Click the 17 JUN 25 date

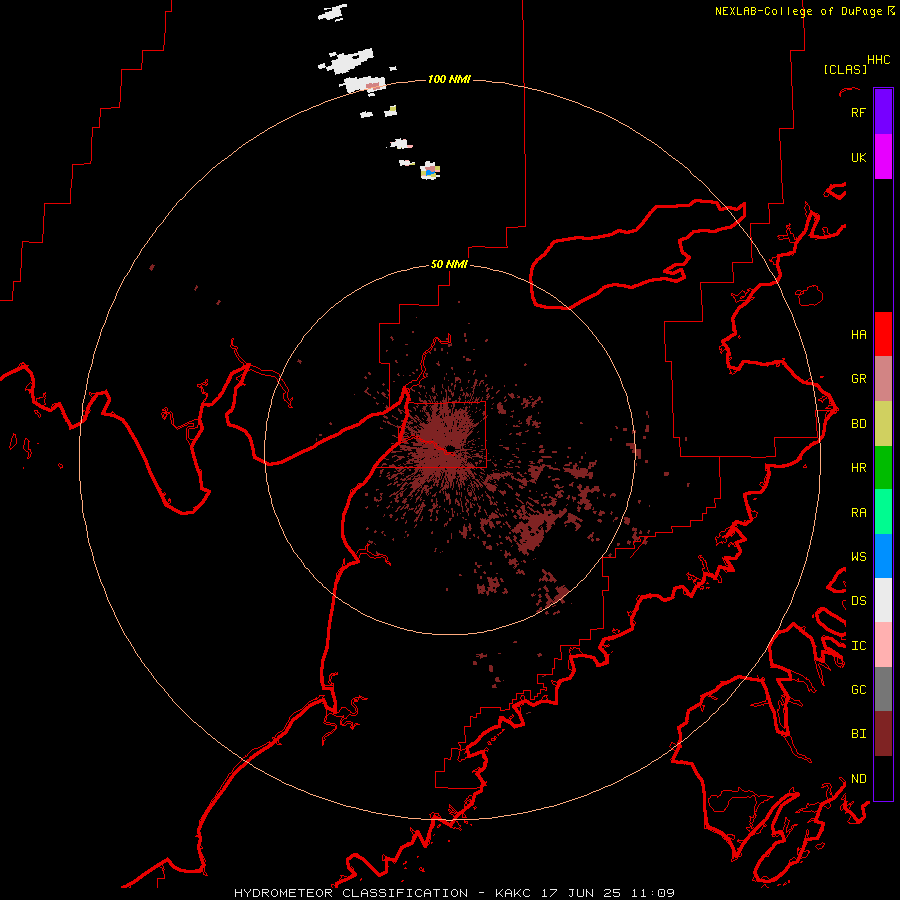tap(583, 893)
